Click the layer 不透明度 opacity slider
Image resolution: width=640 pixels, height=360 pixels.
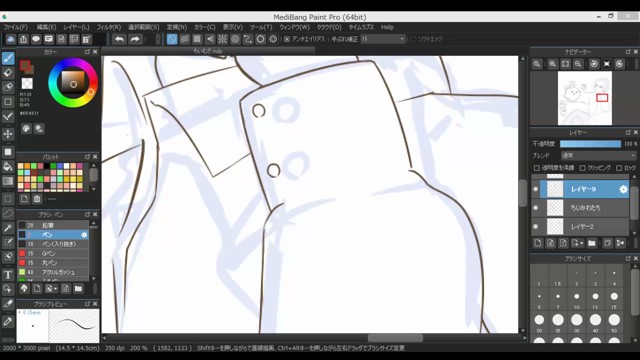[590, 144]
